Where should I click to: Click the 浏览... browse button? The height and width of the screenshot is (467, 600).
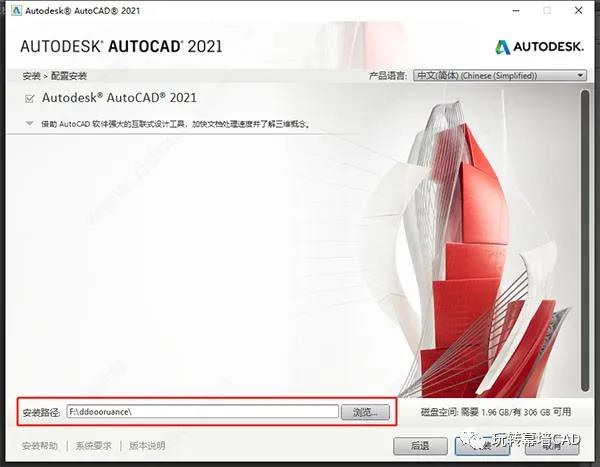click(x=365, y=412)
